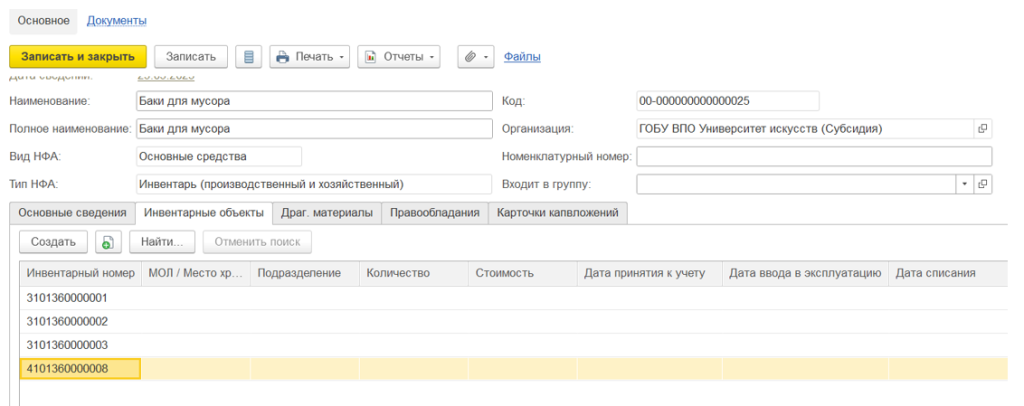This screenshot has width=1024, height=406.
Task: Click the Номенклатурный номер input field
Action: 814,157
